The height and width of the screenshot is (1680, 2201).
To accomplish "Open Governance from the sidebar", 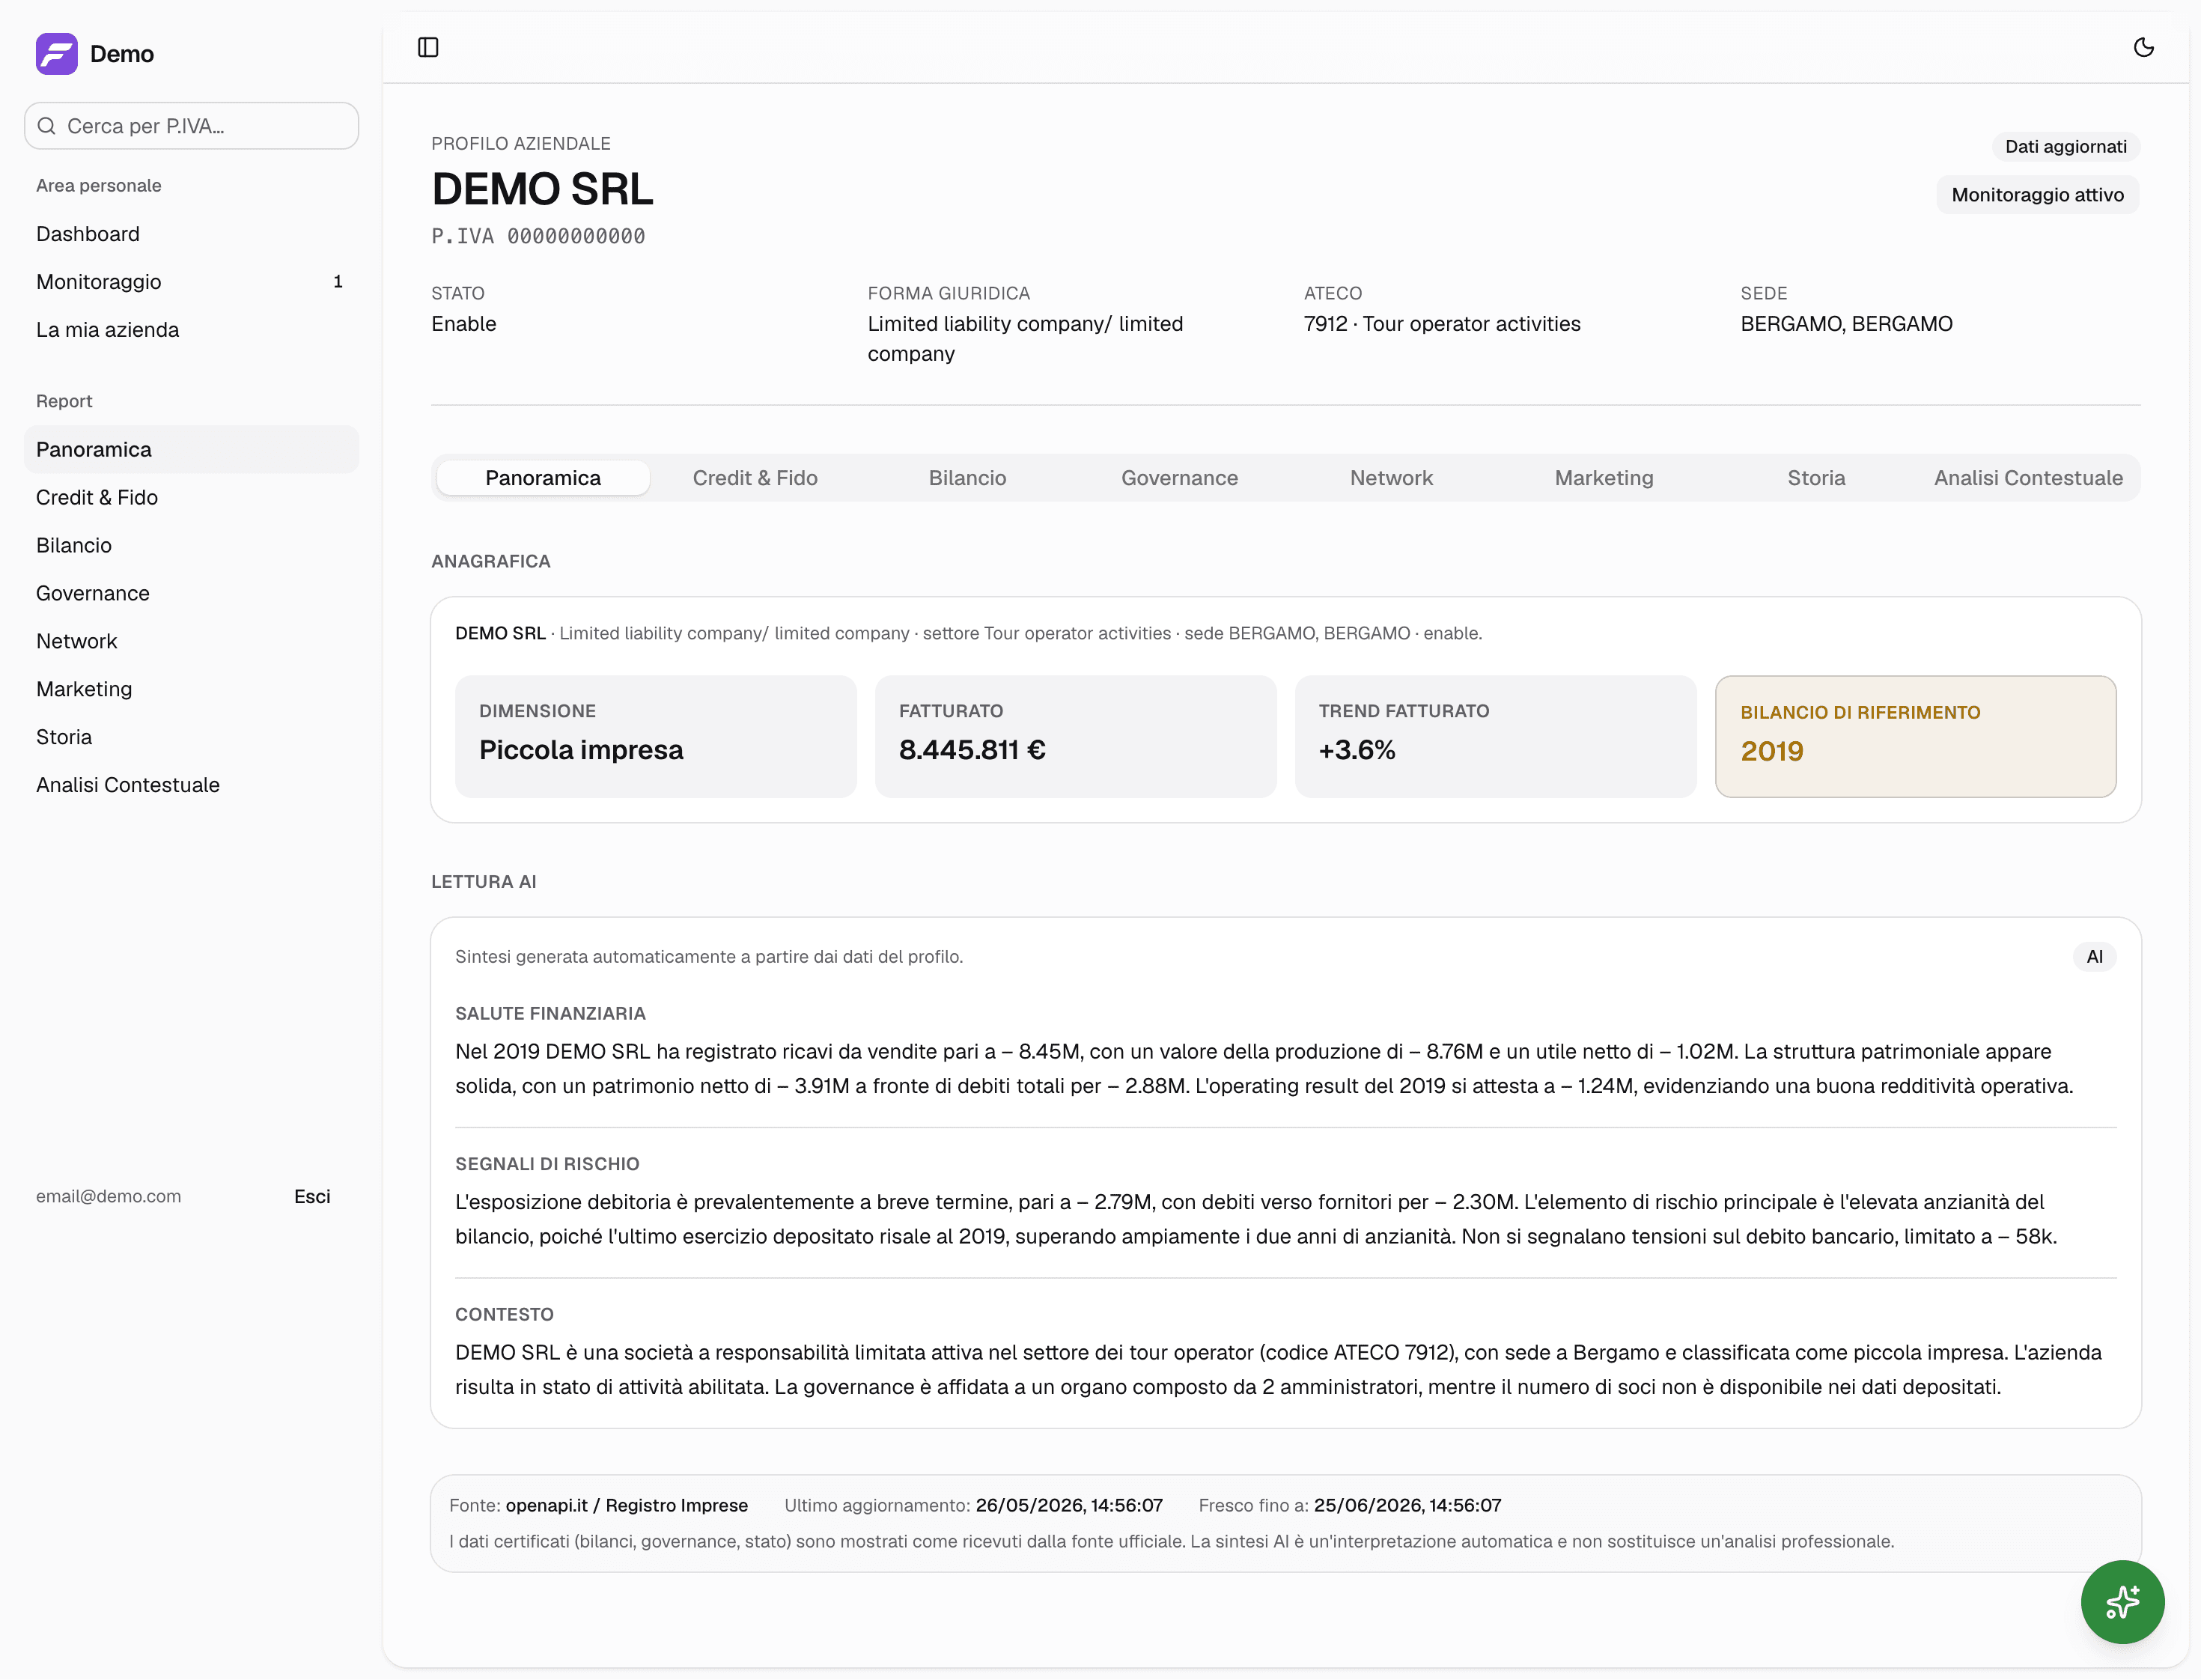I will click(192, 594).
